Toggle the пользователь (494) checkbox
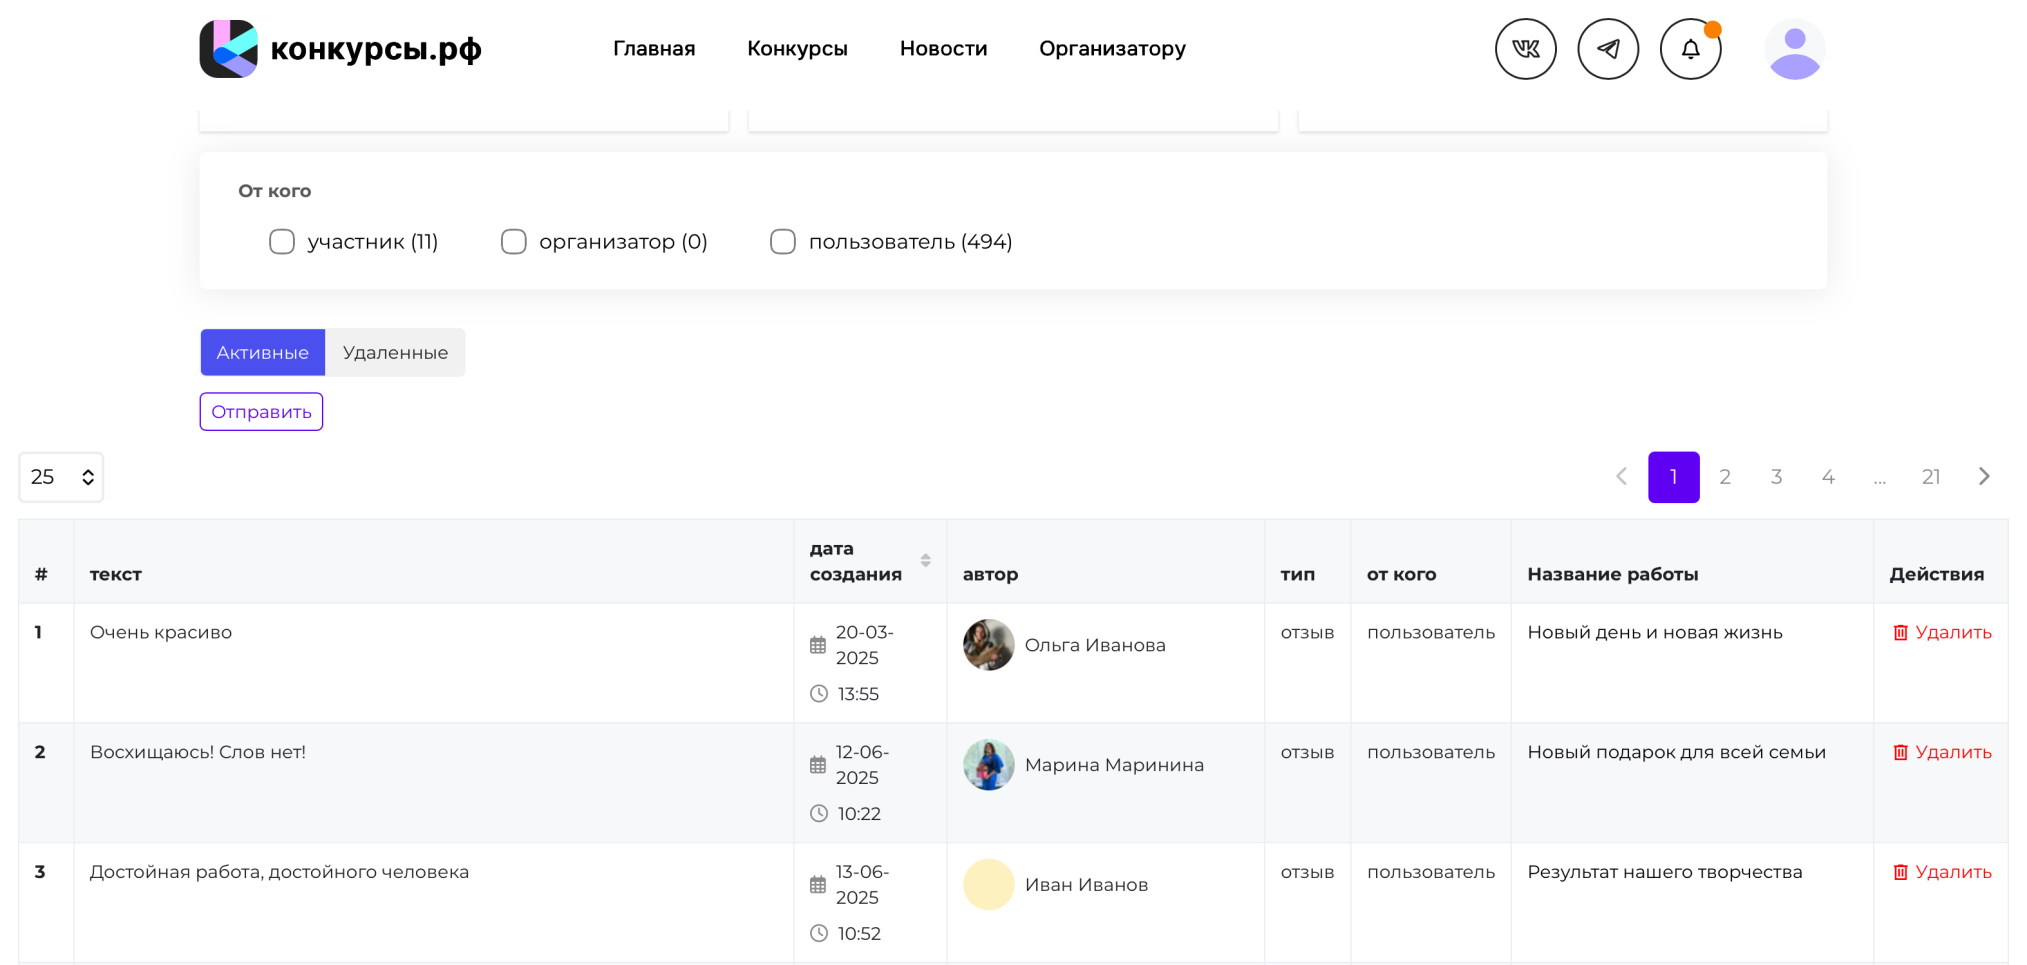This screenshot has height=965, width=2027. pos(783,242)
